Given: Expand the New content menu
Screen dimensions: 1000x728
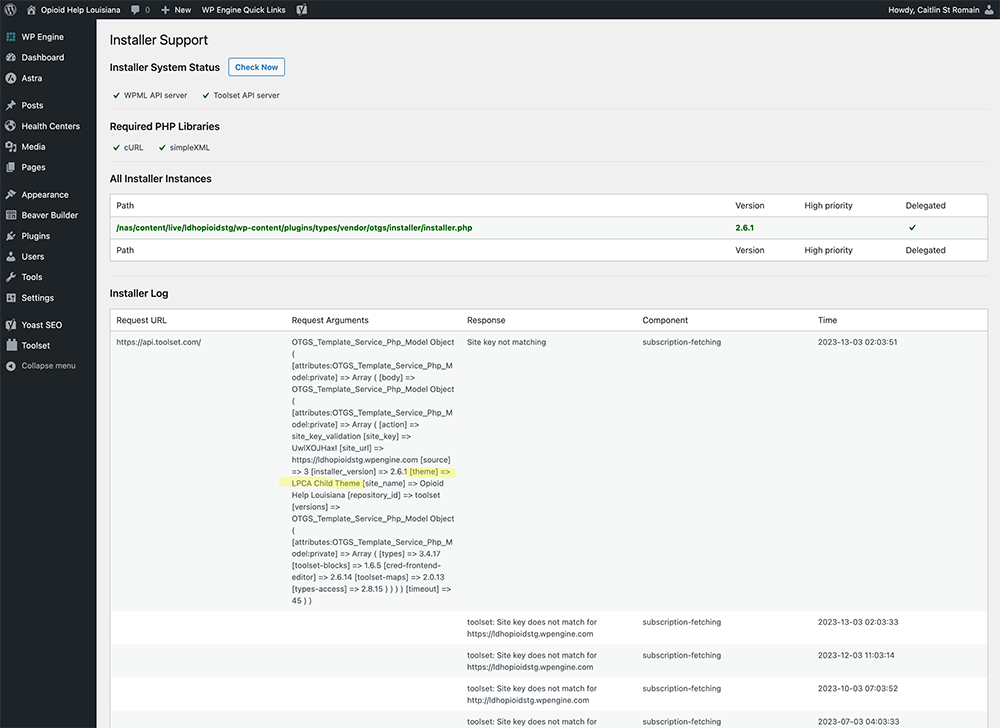Looking at the screenshot, I should (176, 10).
